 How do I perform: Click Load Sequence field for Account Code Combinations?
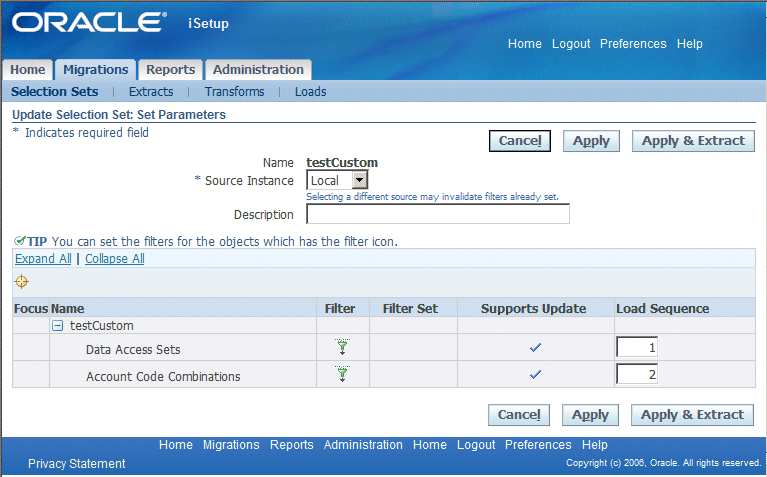pos(637,374)
